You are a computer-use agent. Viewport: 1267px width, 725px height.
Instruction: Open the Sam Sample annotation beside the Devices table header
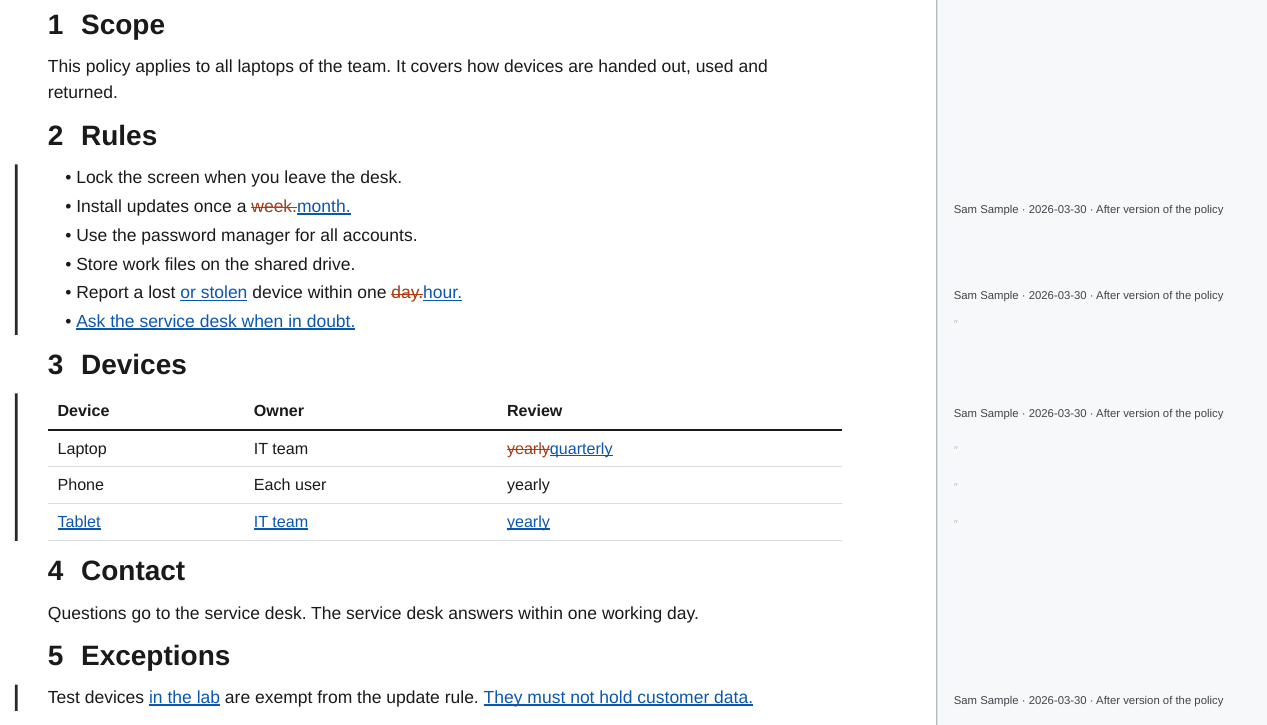(x=1088, y=413)
